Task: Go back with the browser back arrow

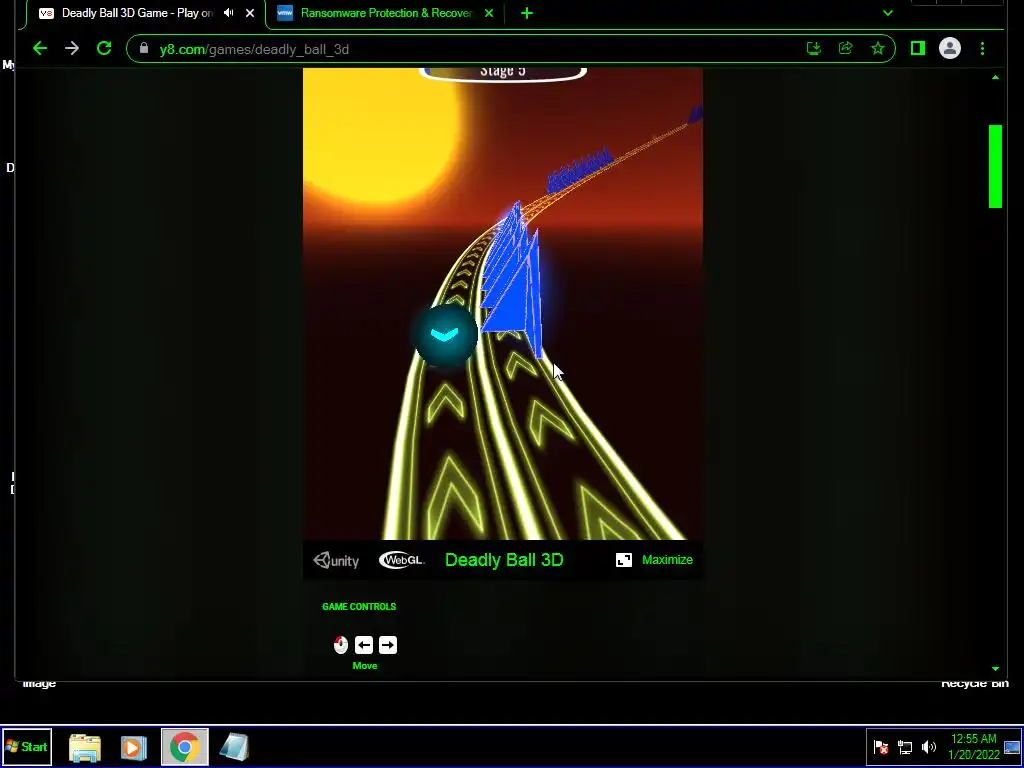Action: coord(40,48)
